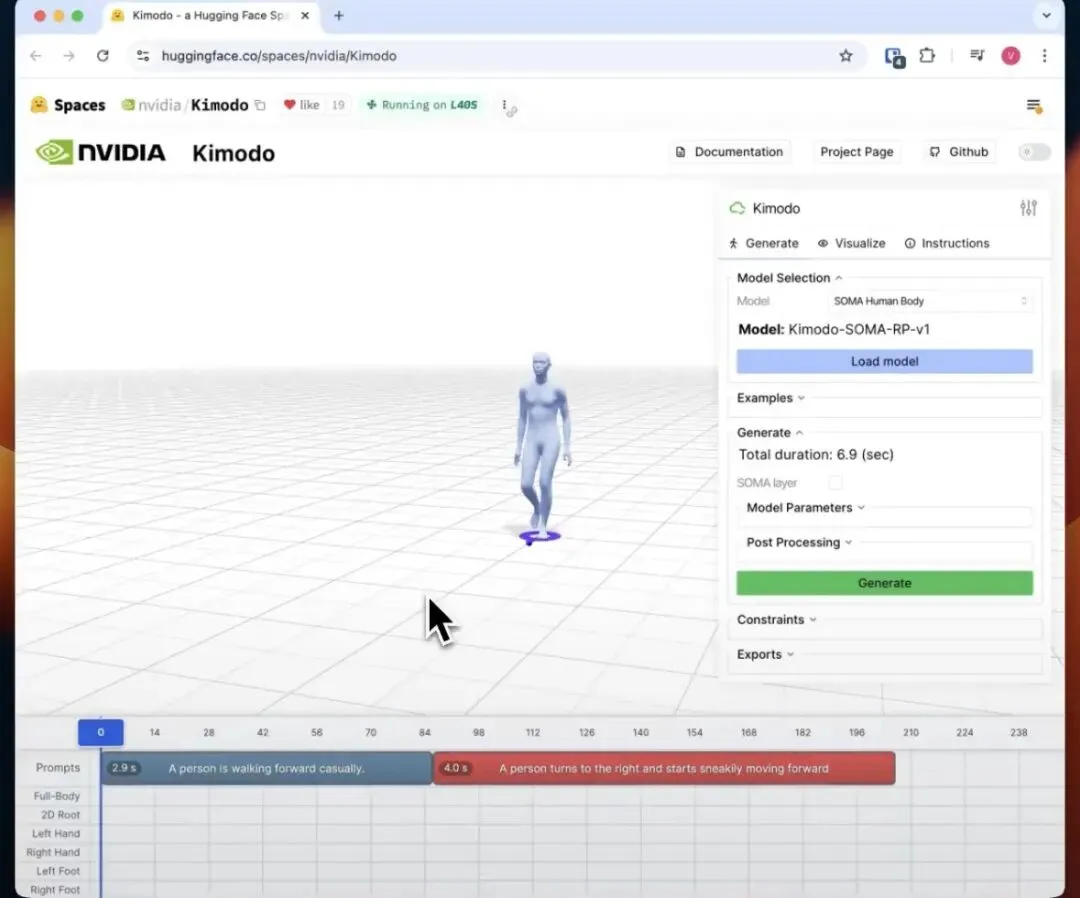Screen dimensions: 1080x898
Task: Click the screen capture extension icon
Action: (x=894, y=56)
